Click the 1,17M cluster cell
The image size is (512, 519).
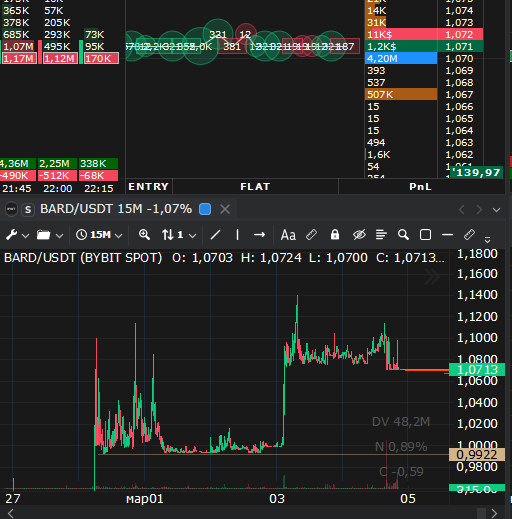[x=19, y=58]
